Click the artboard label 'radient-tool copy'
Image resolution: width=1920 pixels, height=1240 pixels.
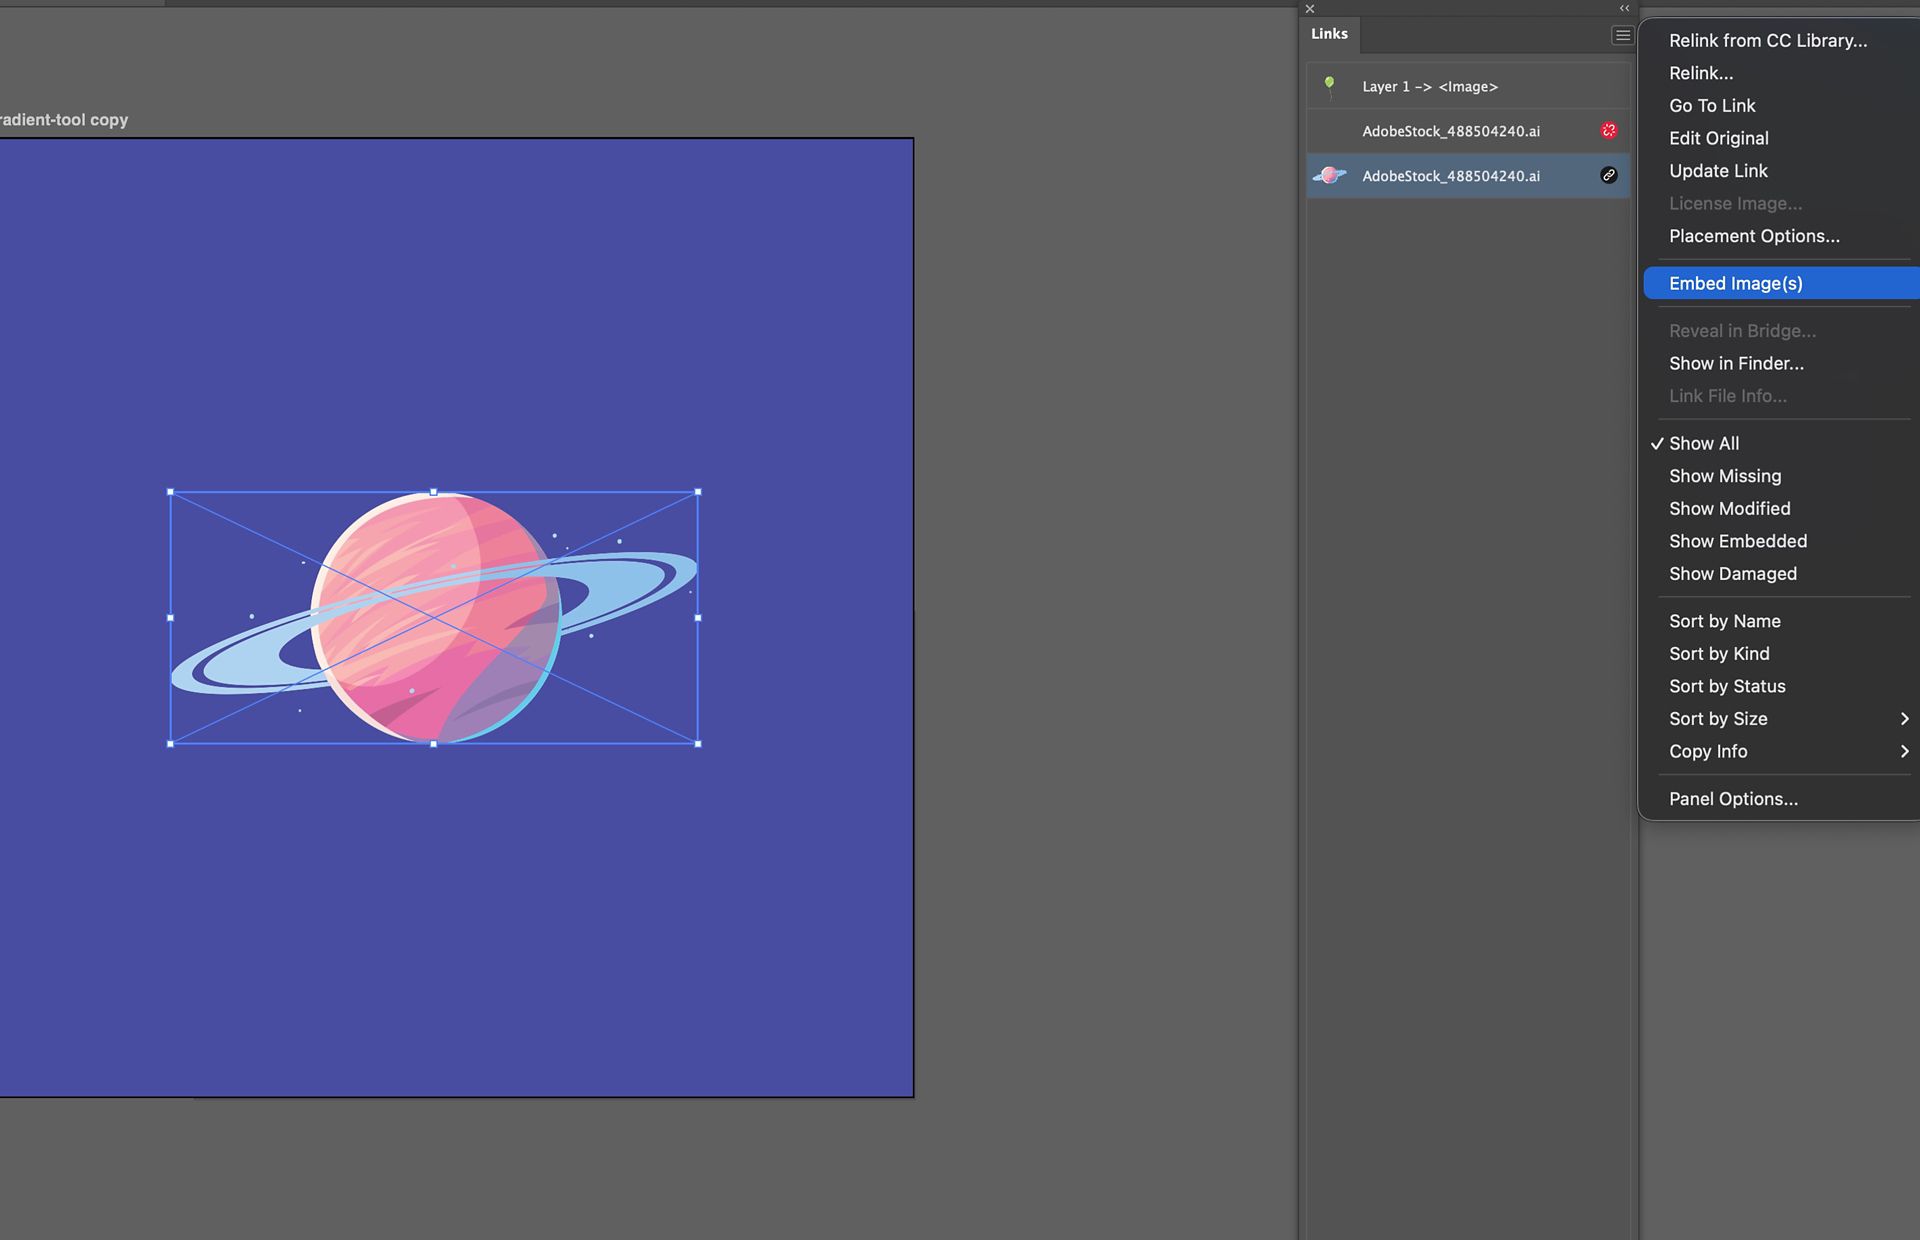64,120
